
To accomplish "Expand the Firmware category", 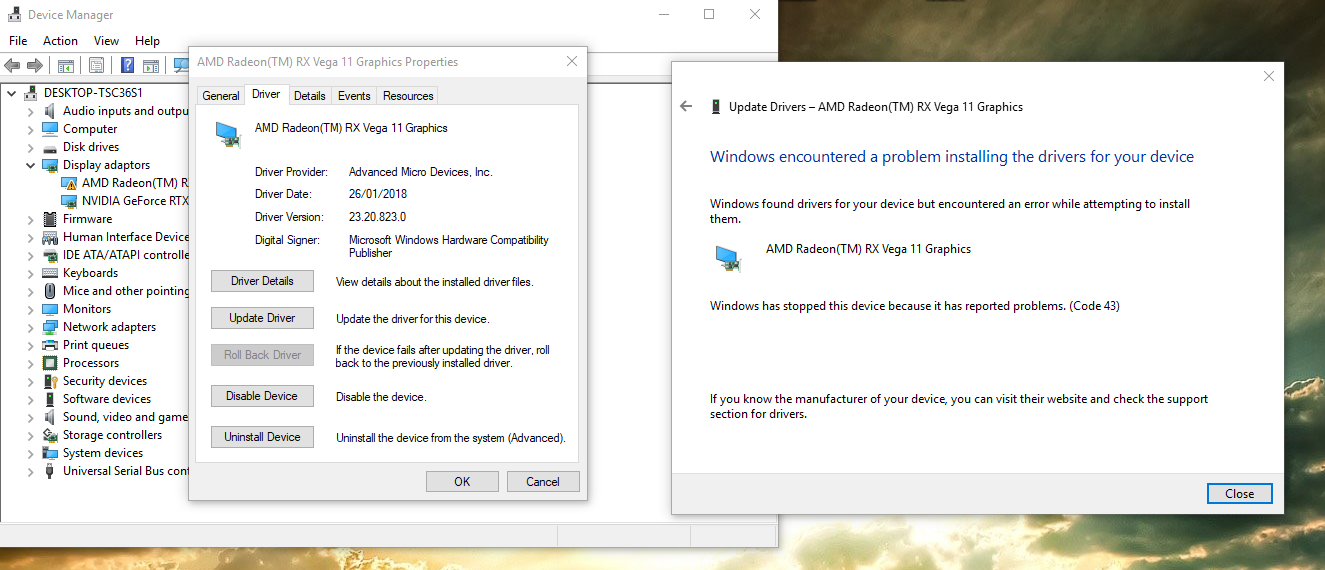I will 31,219.
